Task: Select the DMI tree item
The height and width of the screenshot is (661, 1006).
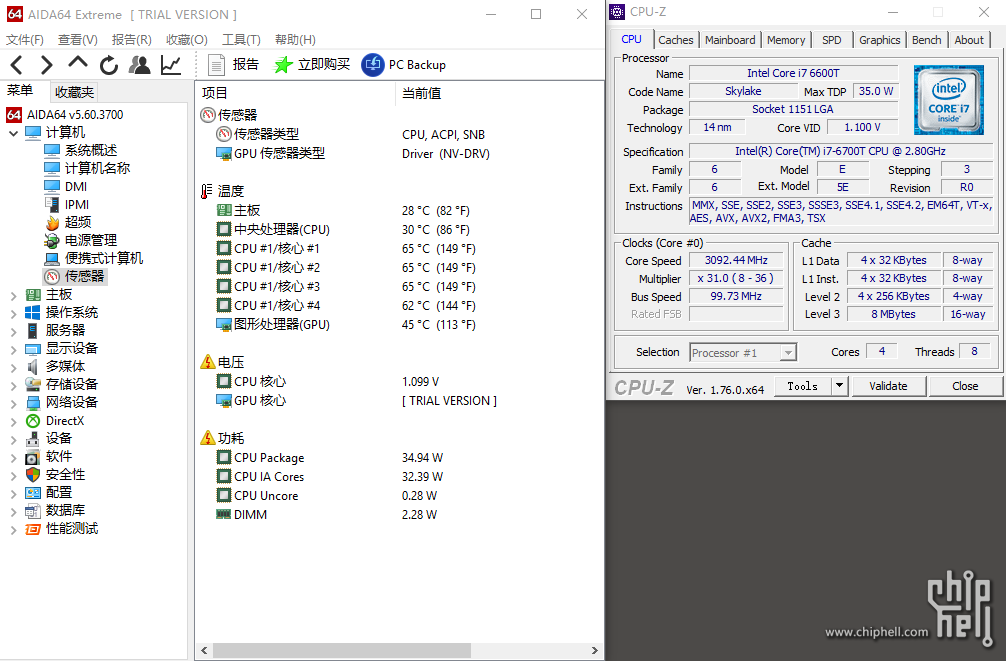Action: pos(65,186)
